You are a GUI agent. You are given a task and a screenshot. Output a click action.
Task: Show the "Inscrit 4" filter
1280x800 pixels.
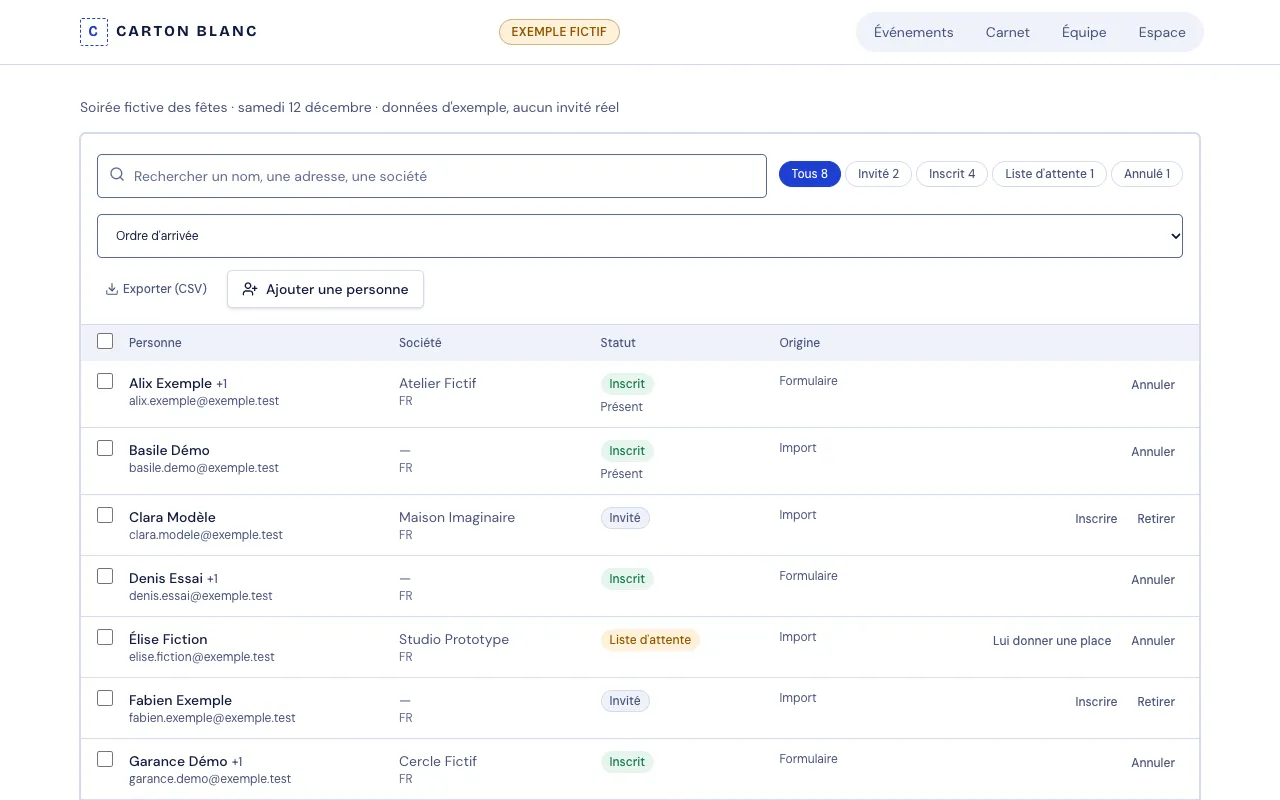coord(952,174)
